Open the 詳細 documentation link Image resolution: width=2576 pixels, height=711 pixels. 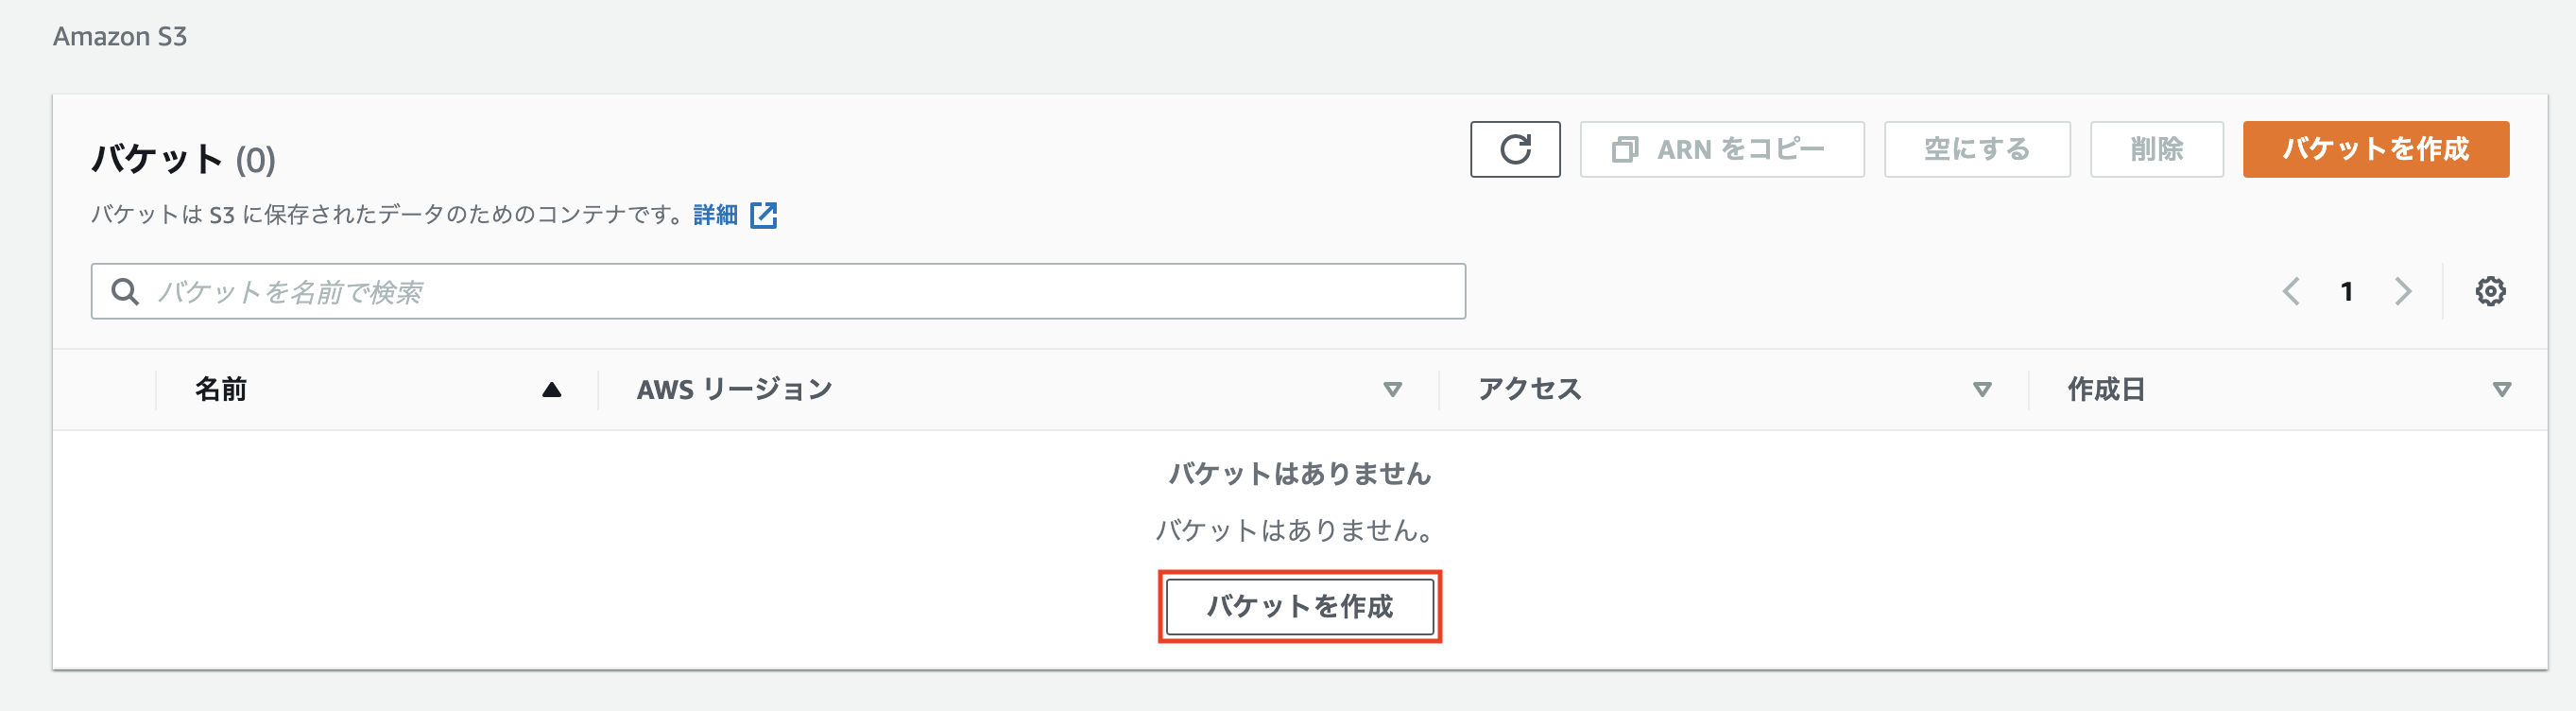tap(716, 214)
